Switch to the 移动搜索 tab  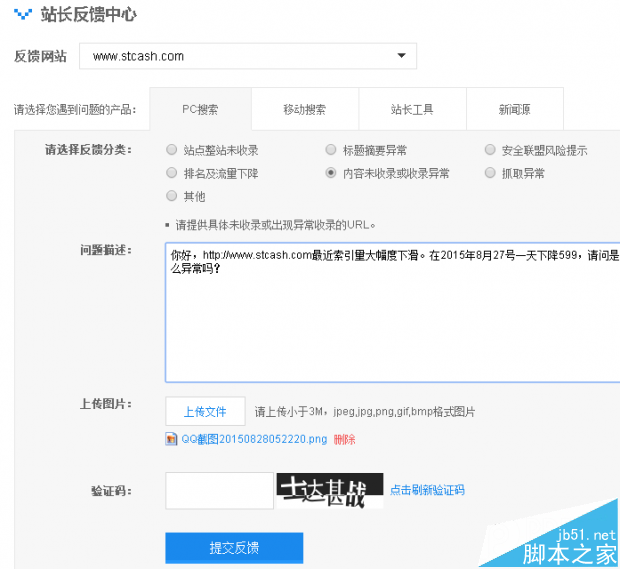click(x=304, y=109)
